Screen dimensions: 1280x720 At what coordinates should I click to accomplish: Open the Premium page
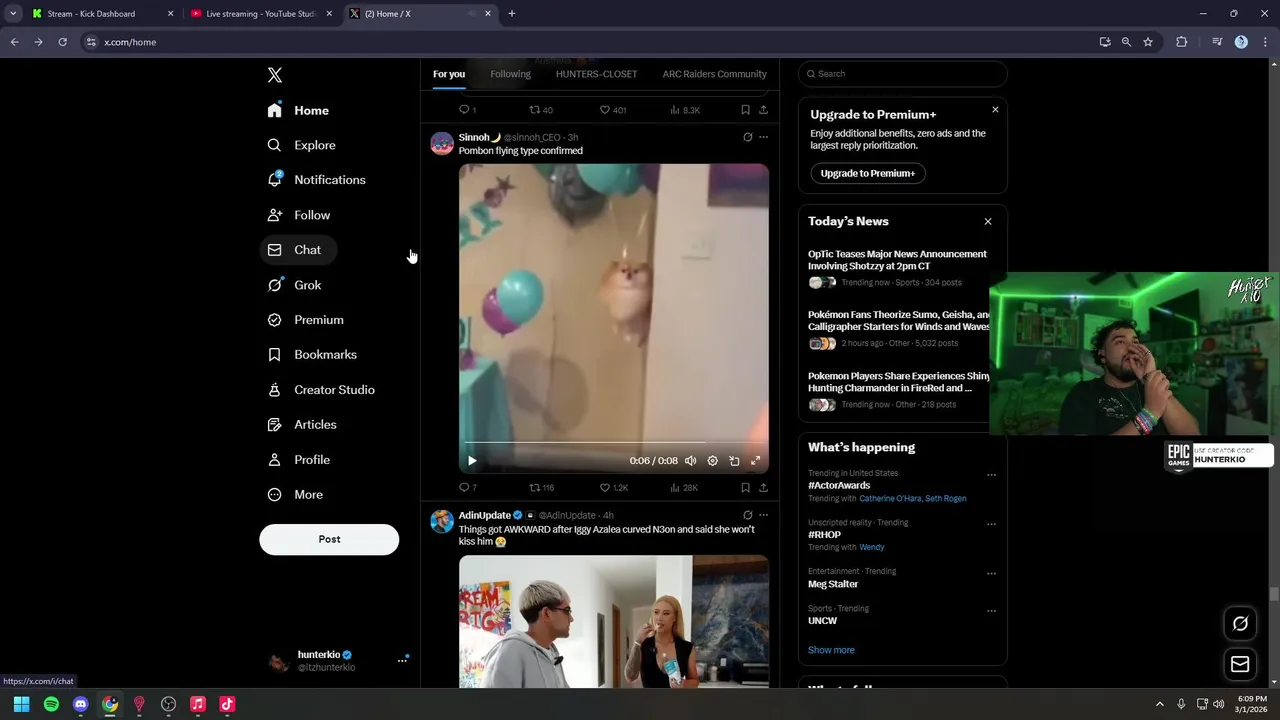(x=306, y=320)
